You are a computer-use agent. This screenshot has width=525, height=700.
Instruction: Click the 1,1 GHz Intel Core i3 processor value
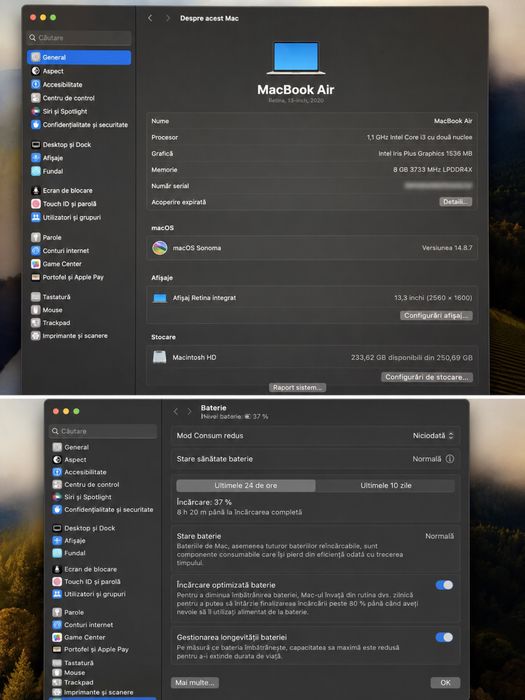[x=419, y=137]
